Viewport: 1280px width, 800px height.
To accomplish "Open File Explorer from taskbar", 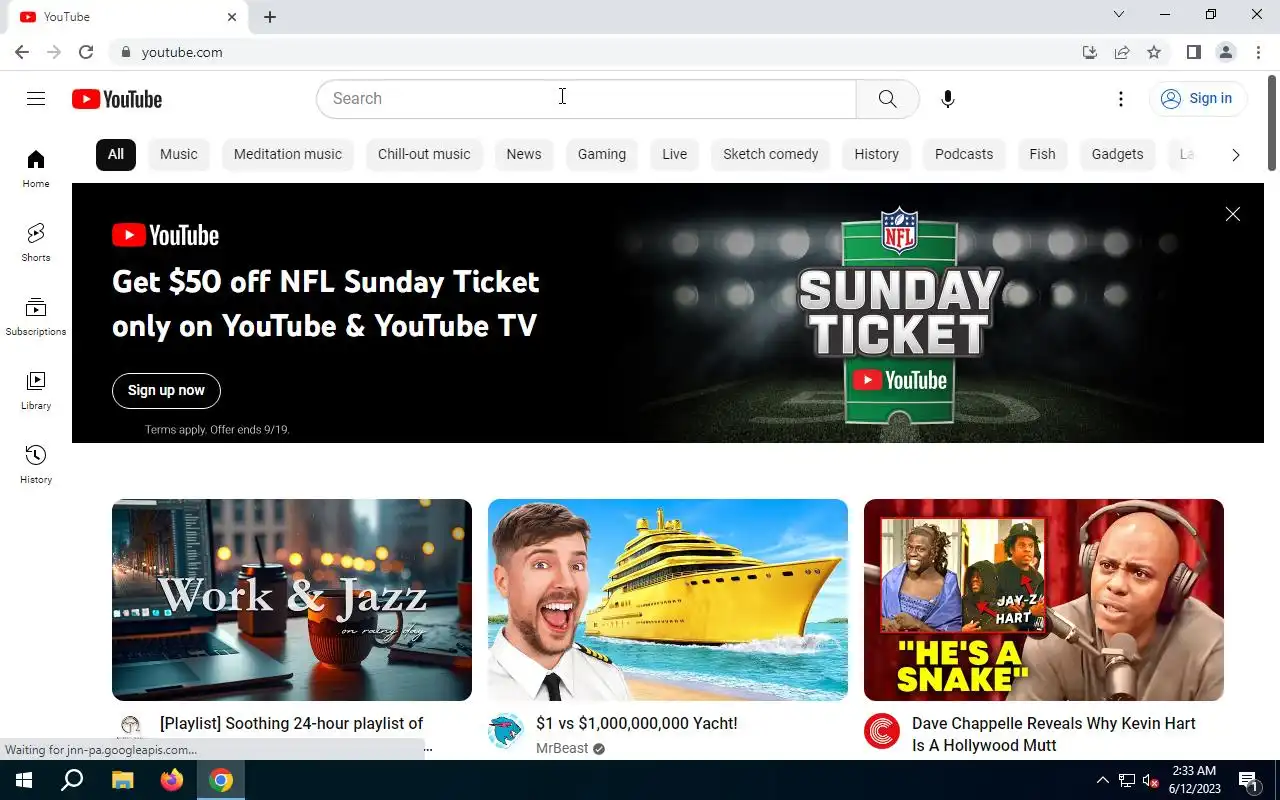I will [122, 780].
